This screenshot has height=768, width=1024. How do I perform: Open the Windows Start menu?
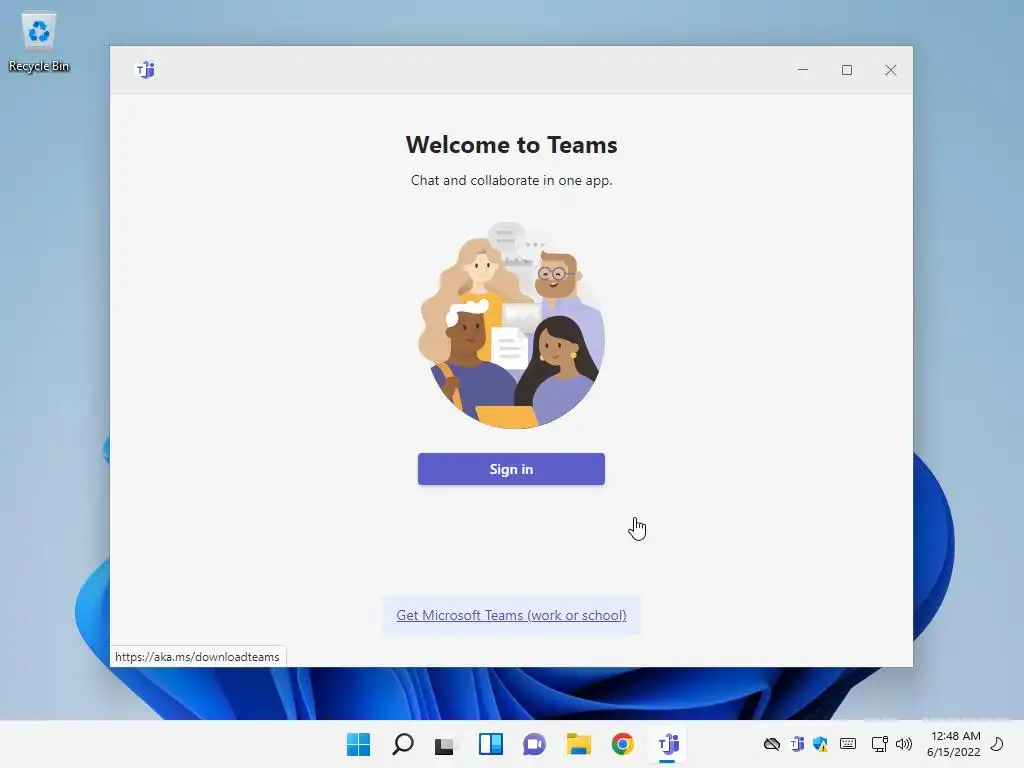coord(359,744)
